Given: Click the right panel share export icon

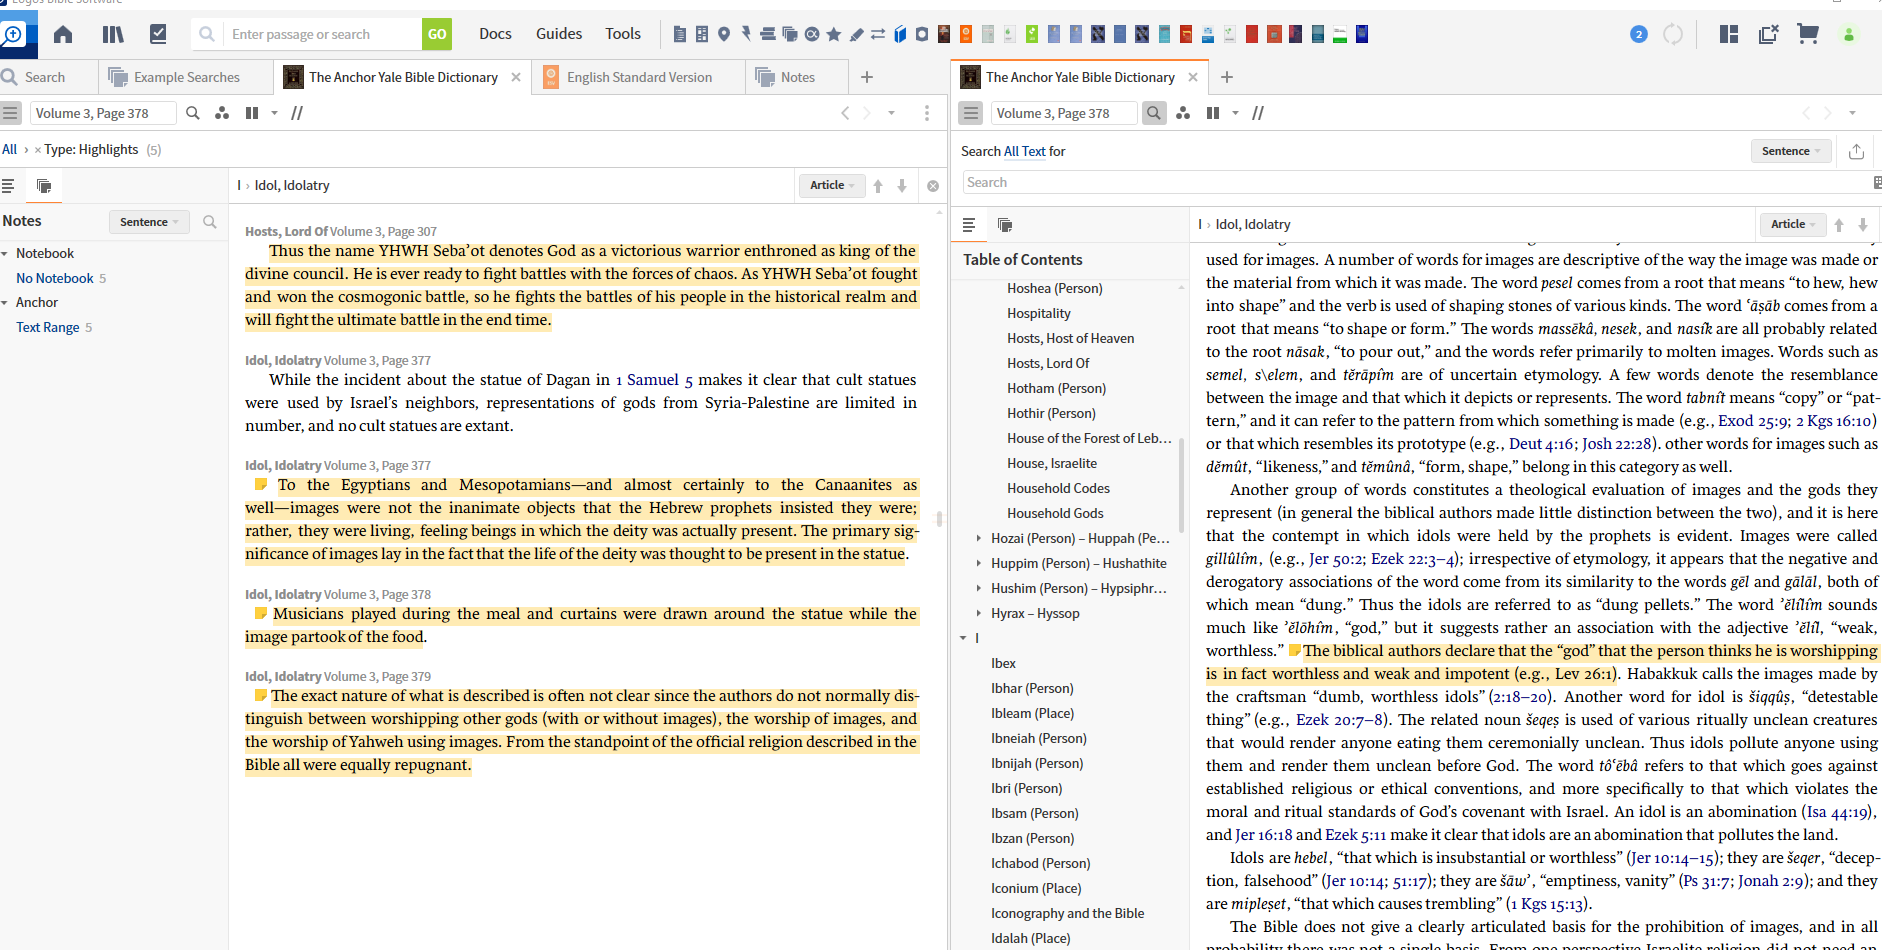Looking at the screenshot, I should pos(1856,151).
